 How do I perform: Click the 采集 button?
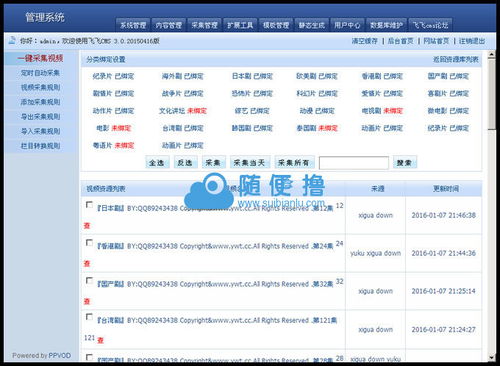point(213,162)
